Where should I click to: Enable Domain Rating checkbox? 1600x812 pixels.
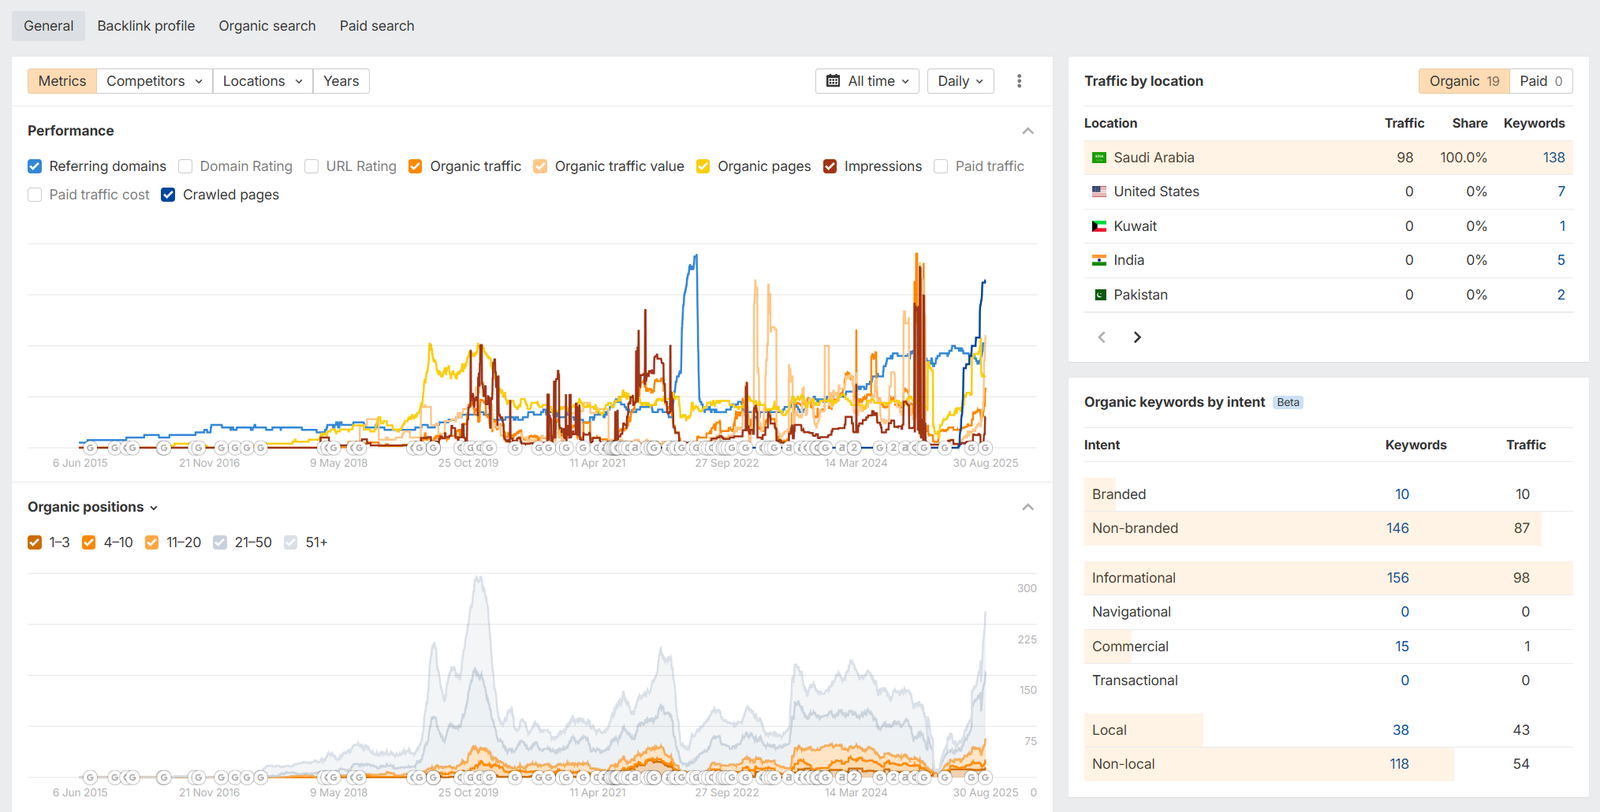[185, 166]
